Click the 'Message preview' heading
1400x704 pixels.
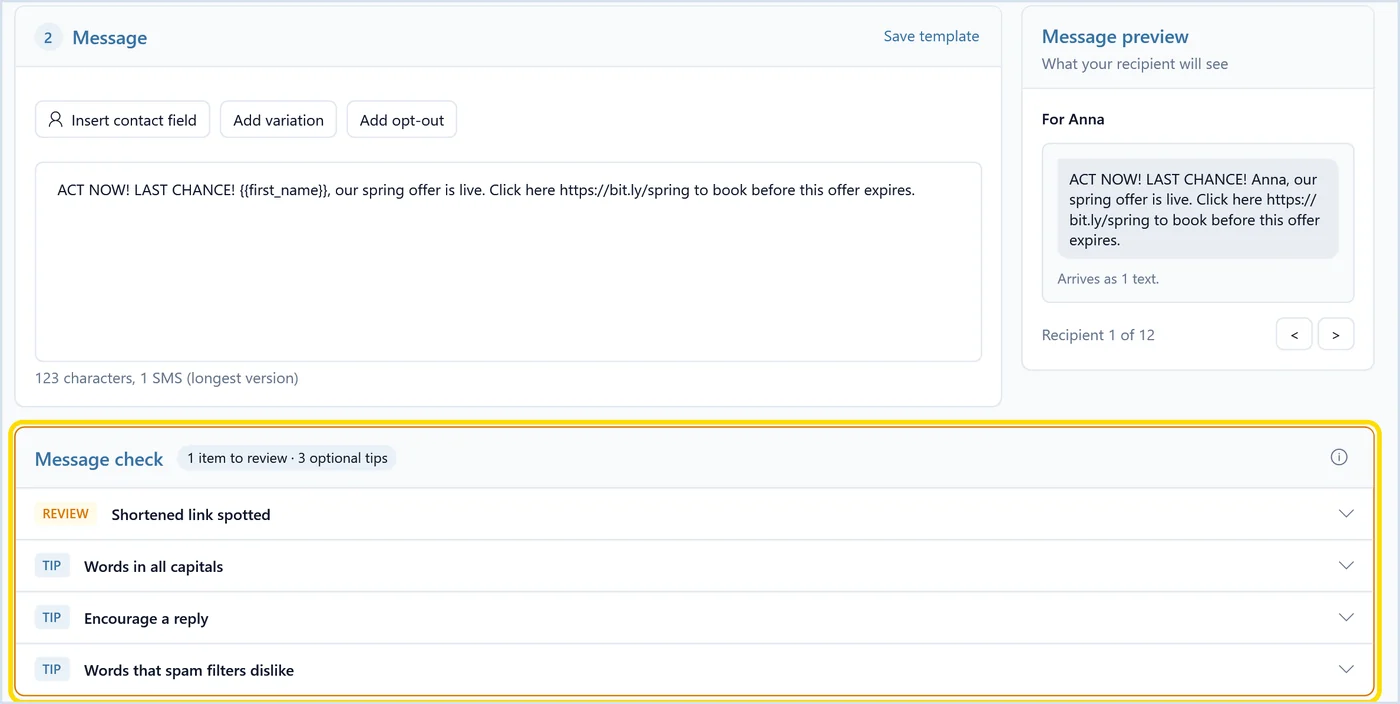coord(1115,37)
